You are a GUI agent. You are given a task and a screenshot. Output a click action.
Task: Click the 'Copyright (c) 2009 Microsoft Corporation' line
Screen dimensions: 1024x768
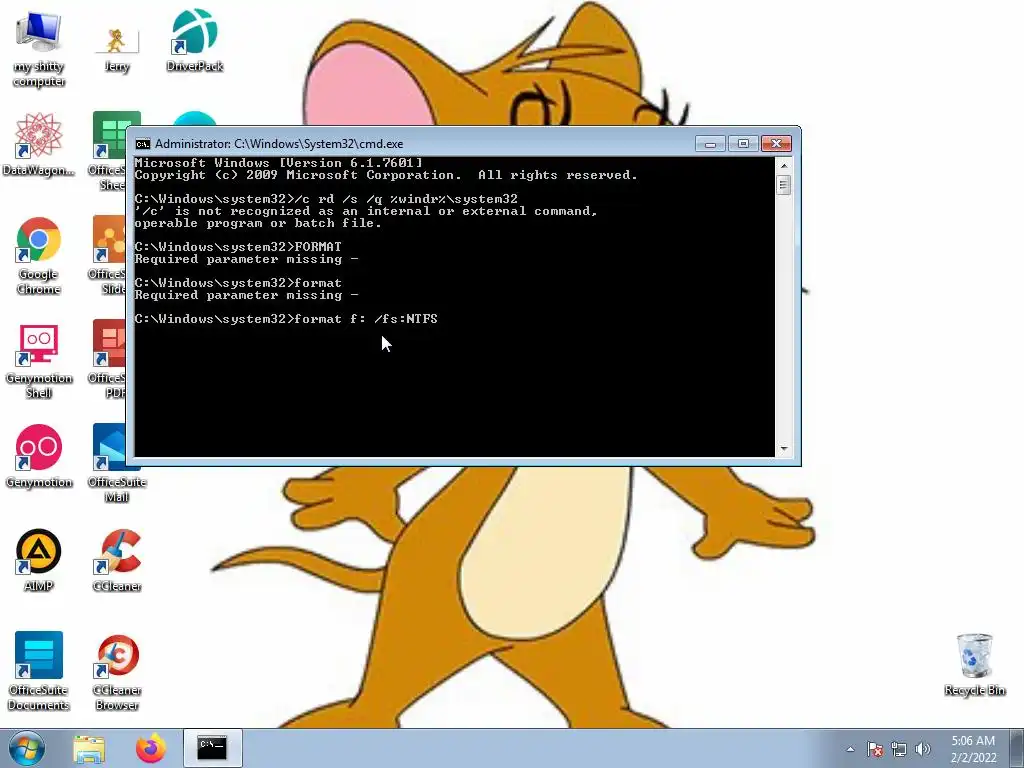click(386, 175)
